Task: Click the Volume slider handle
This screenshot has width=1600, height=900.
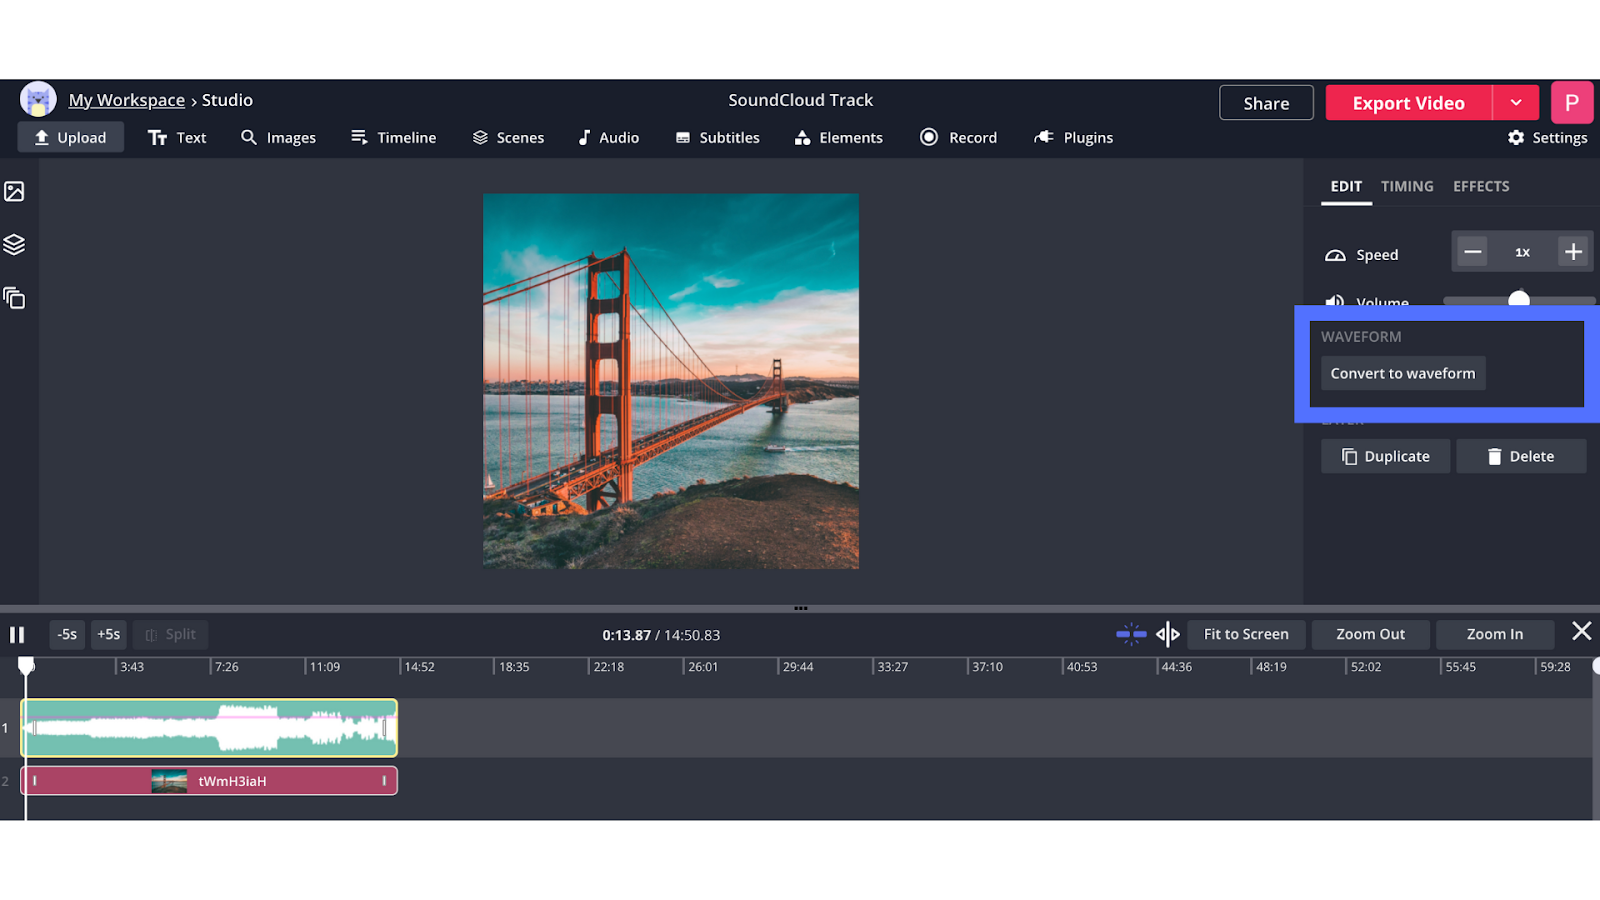Action: (1519, 299)
